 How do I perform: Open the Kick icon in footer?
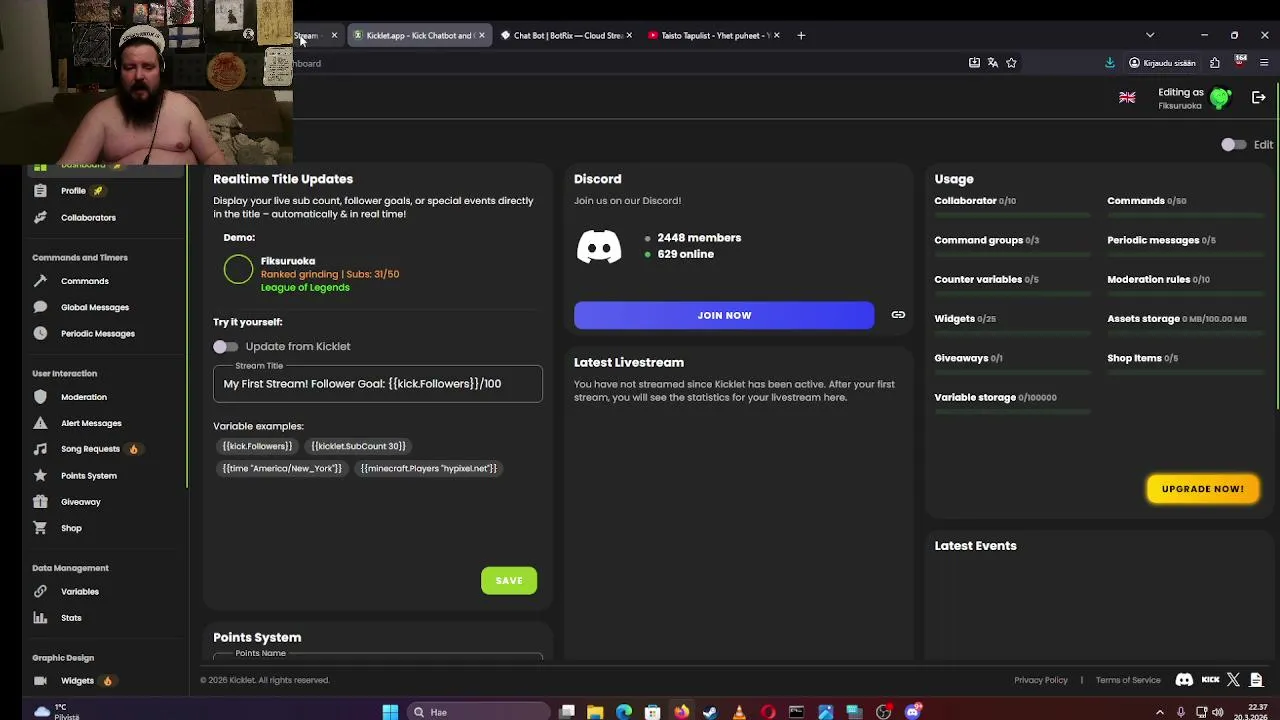click(1210, 680)
